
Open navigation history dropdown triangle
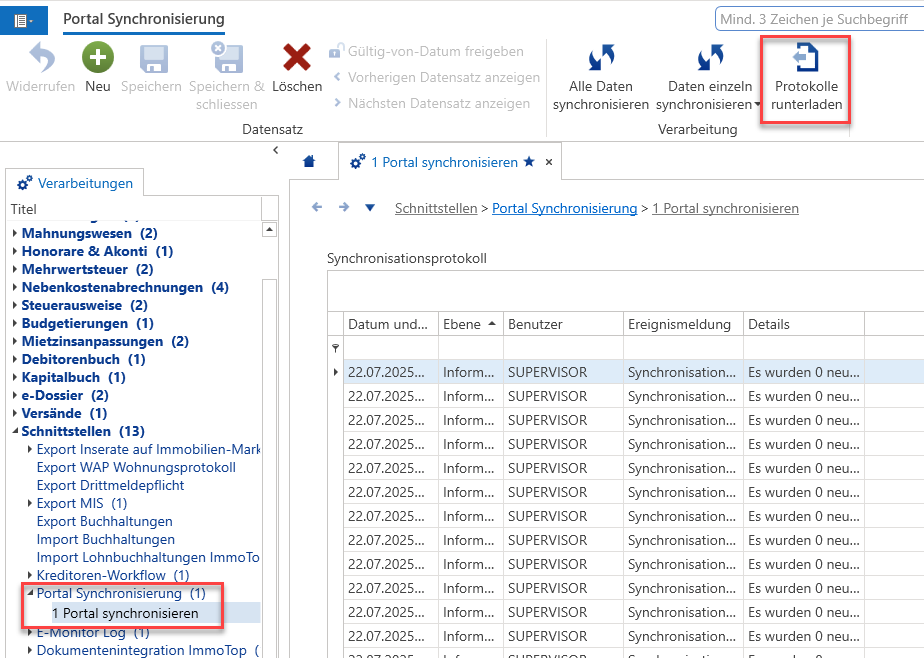click(x=369, y=207)
